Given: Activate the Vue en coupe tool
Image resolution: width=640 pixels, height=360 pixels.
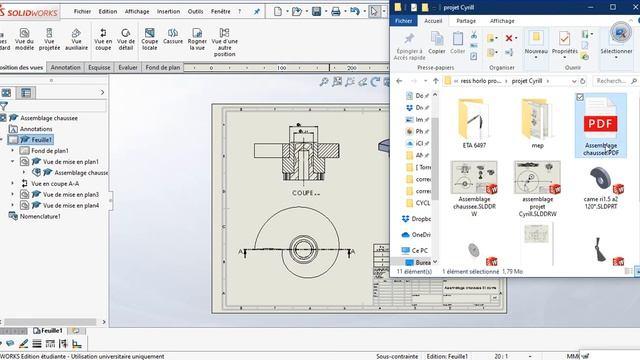Looking at the screenshot, I should point(103,39).
